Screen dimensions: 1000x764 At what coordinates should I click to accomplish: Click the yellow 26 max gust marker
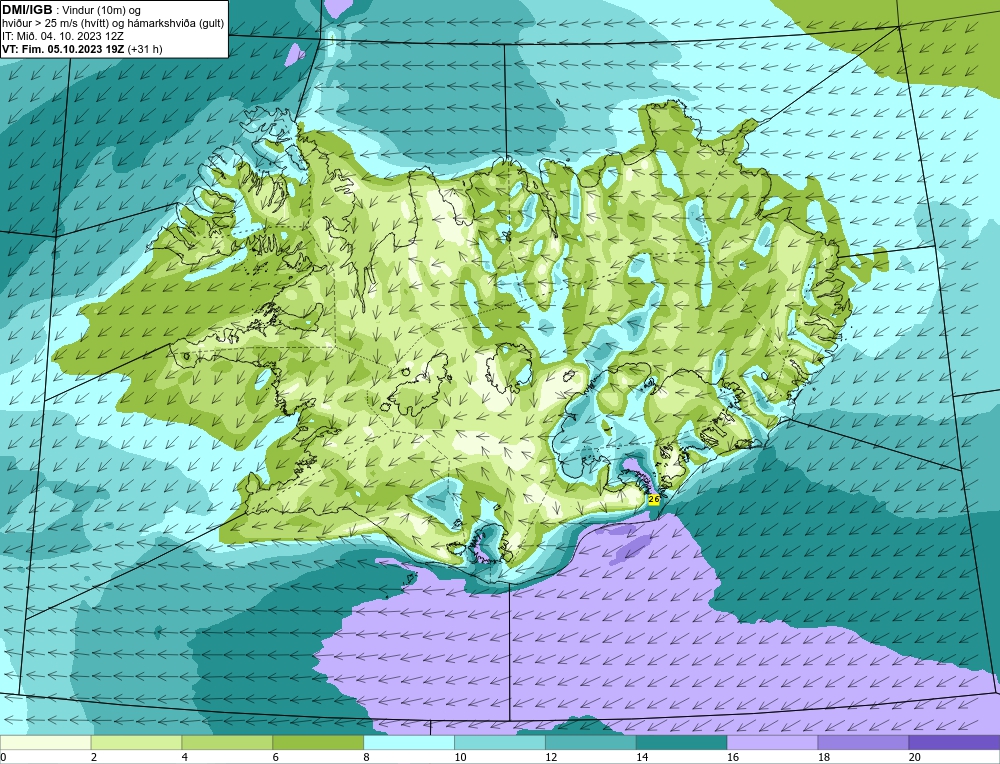click(x=654, y=499)
